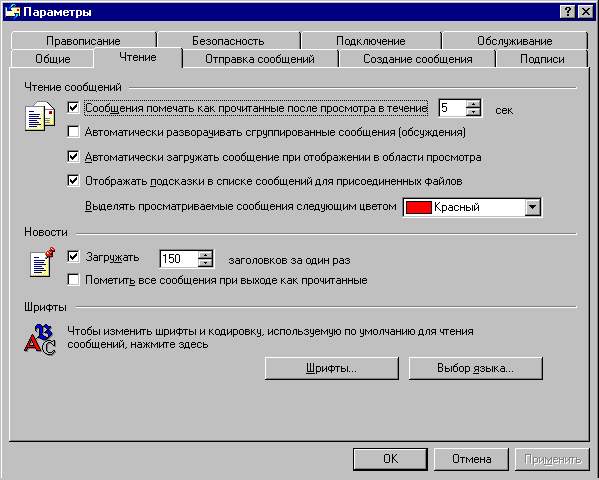Open the Красный color dropdown arrow
This screenshot has width=599, height=480.
point(533,208)
